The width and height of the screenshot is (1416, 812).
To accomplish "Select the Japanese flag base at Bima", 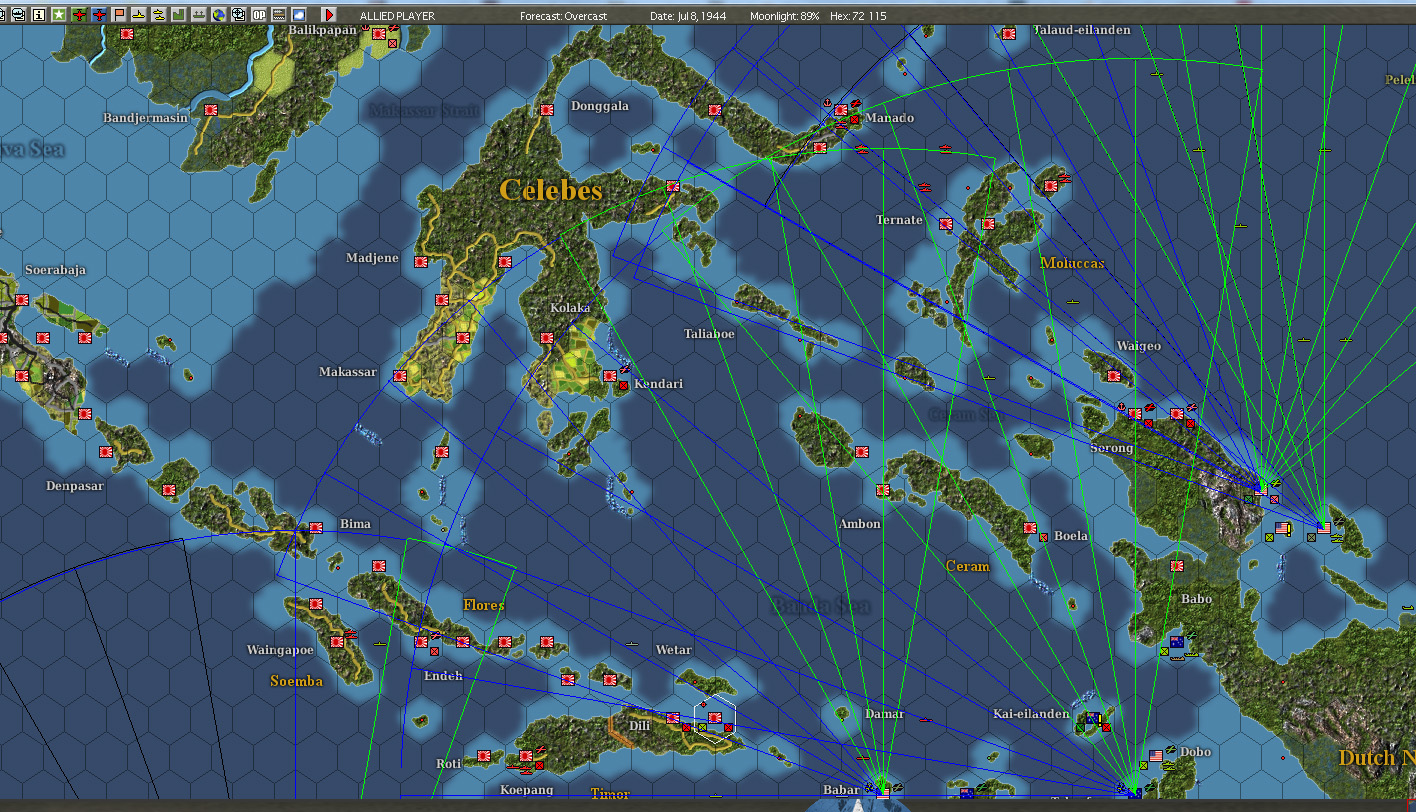I will click(x=316, y=528).
